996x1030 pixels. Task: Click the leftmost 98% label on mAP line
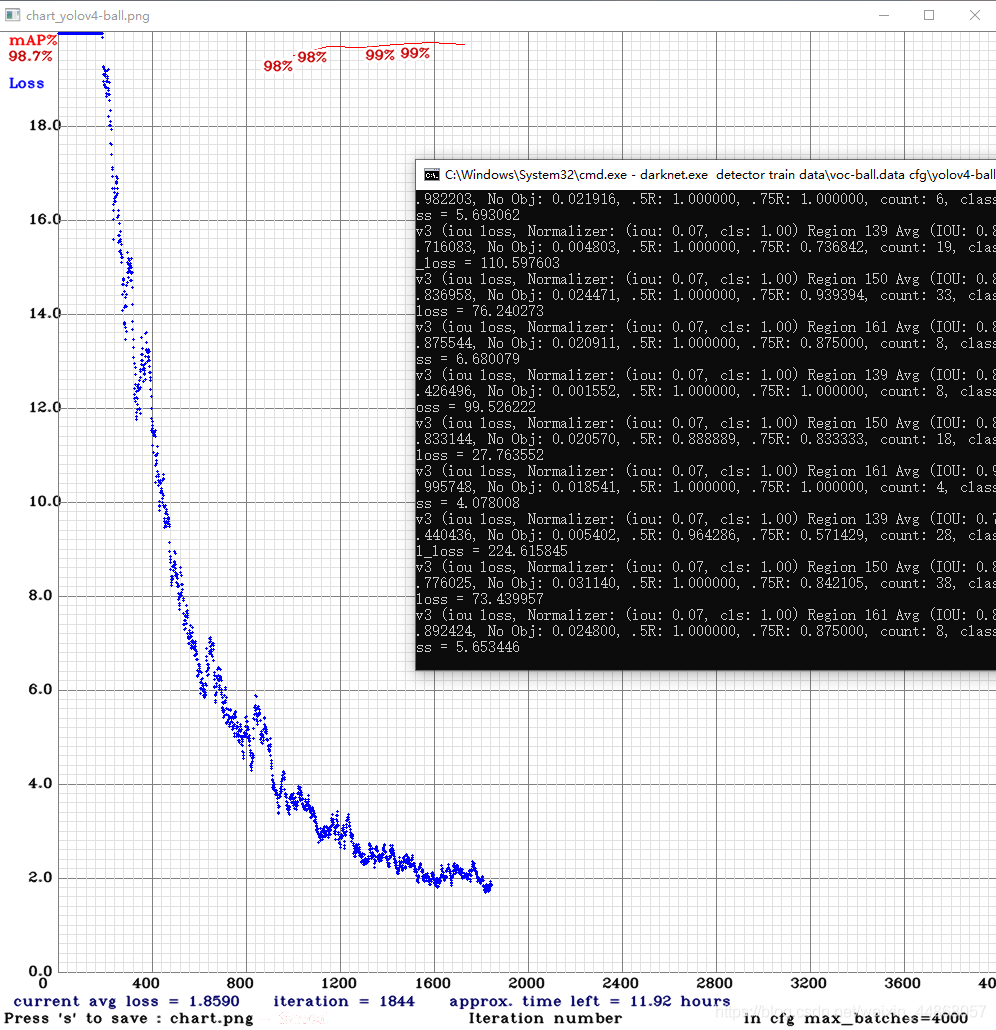(x=278, y=66)
